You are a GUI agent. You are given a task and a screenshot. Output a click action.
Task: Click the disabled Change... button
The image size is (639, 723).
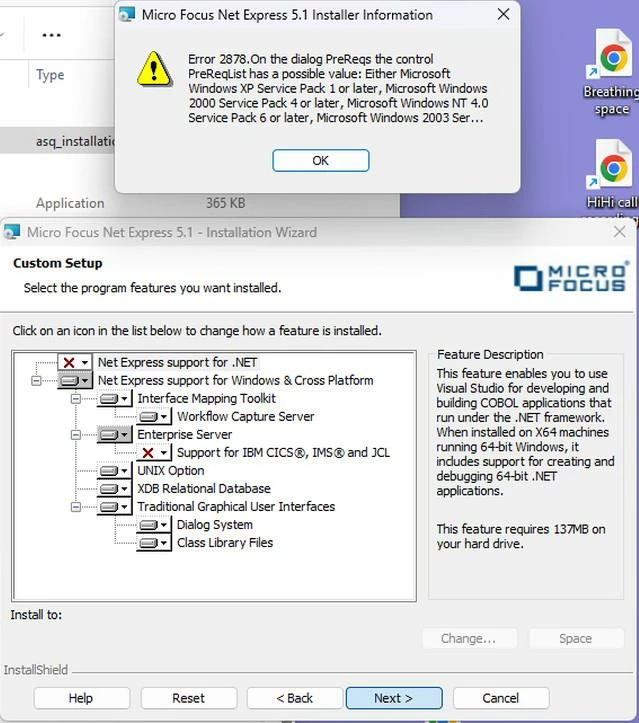click(469, 639)
